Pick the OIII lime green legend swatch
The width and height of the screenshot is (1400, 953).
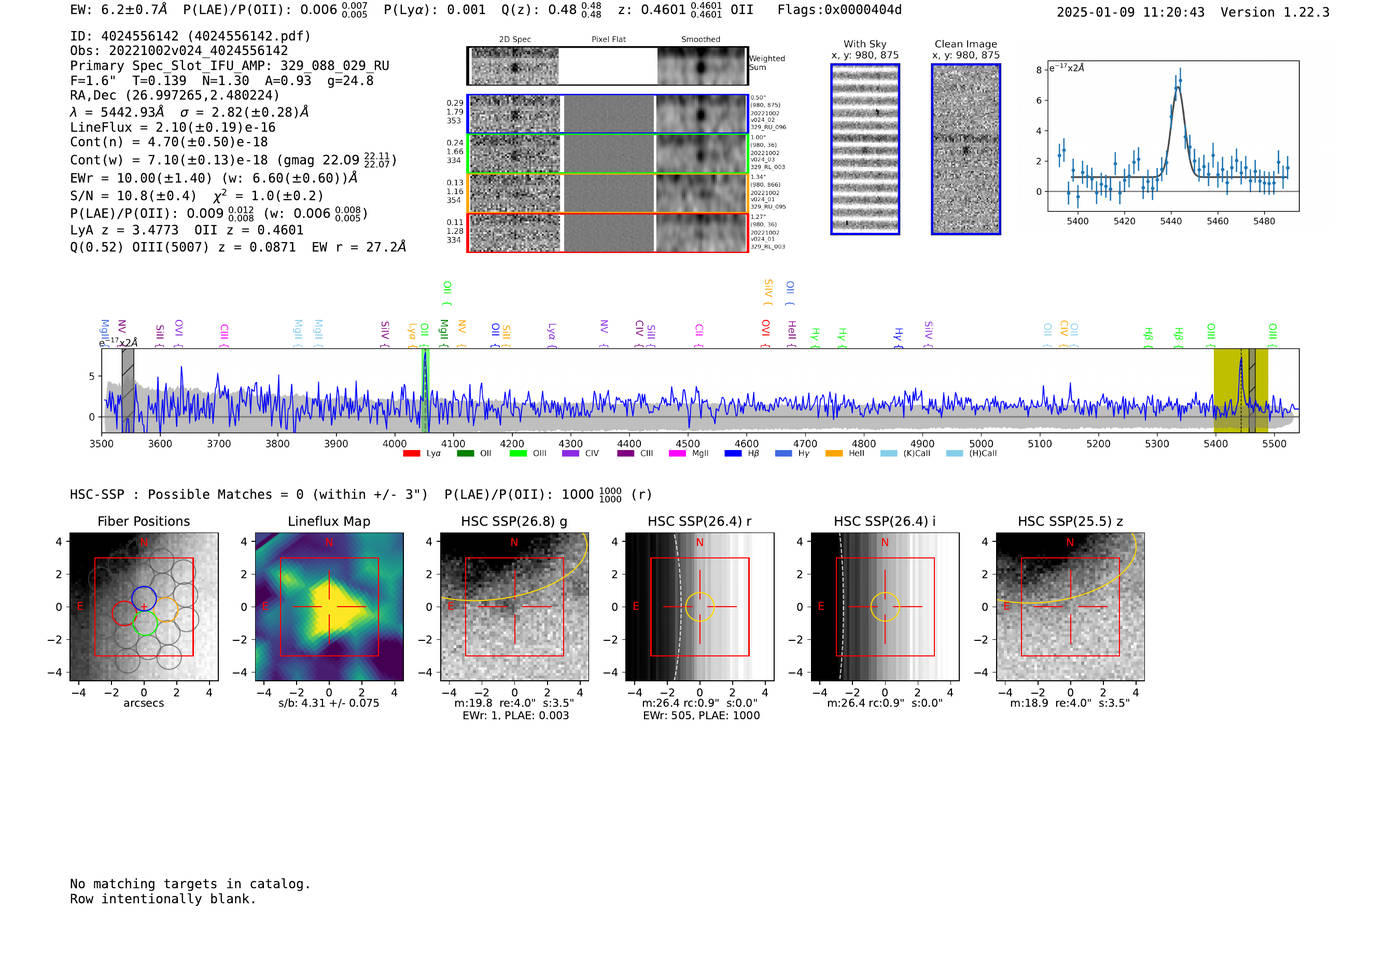coord(518,454)
